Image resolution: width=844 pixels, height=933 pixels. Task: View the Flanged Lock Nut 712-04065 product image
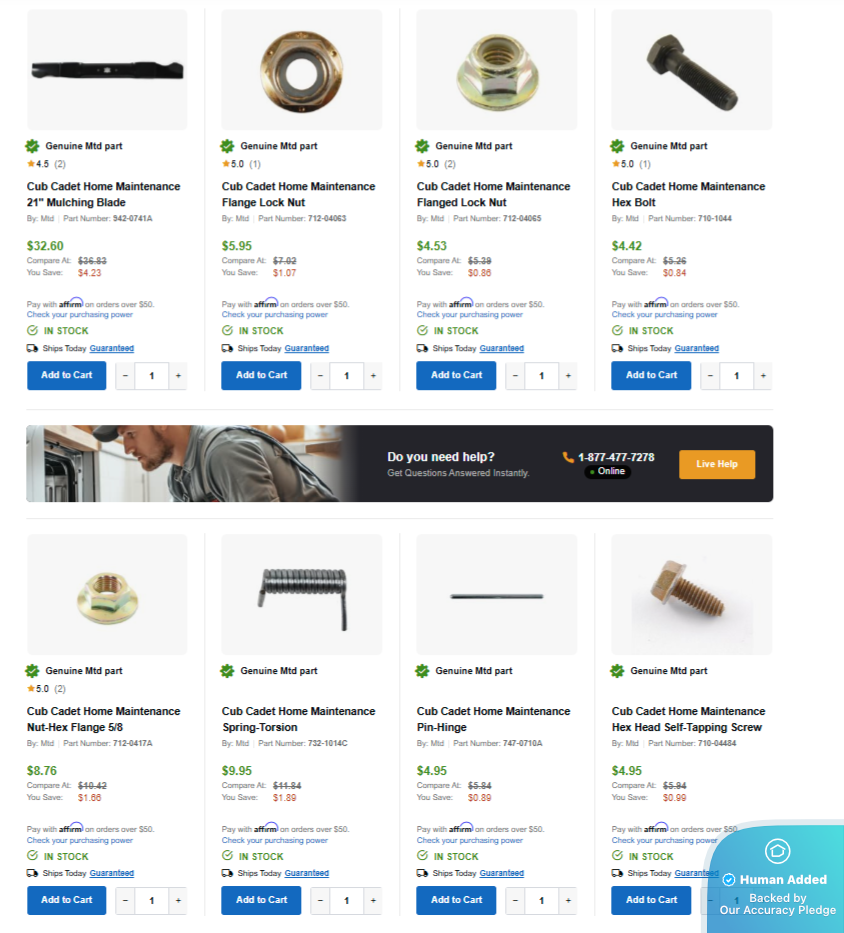click(496, 70)
